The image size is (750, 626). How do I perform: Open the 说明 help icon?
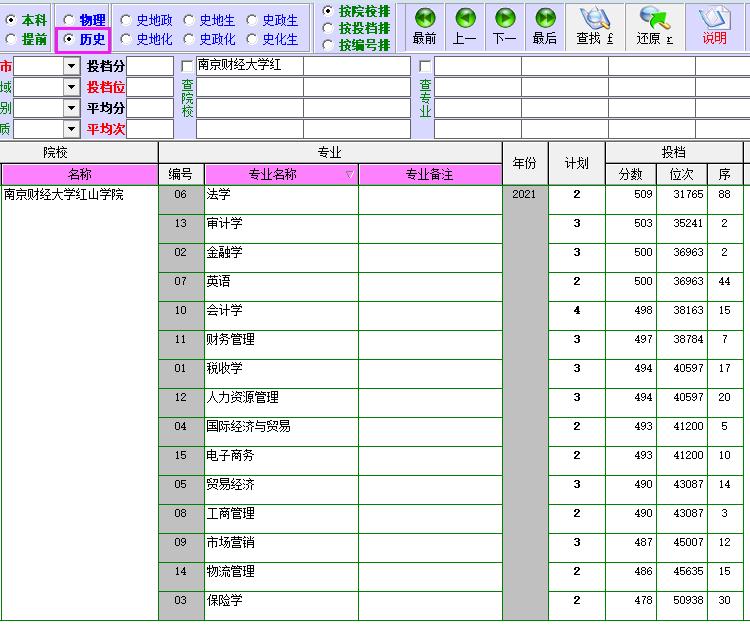(x=715, y=27)
